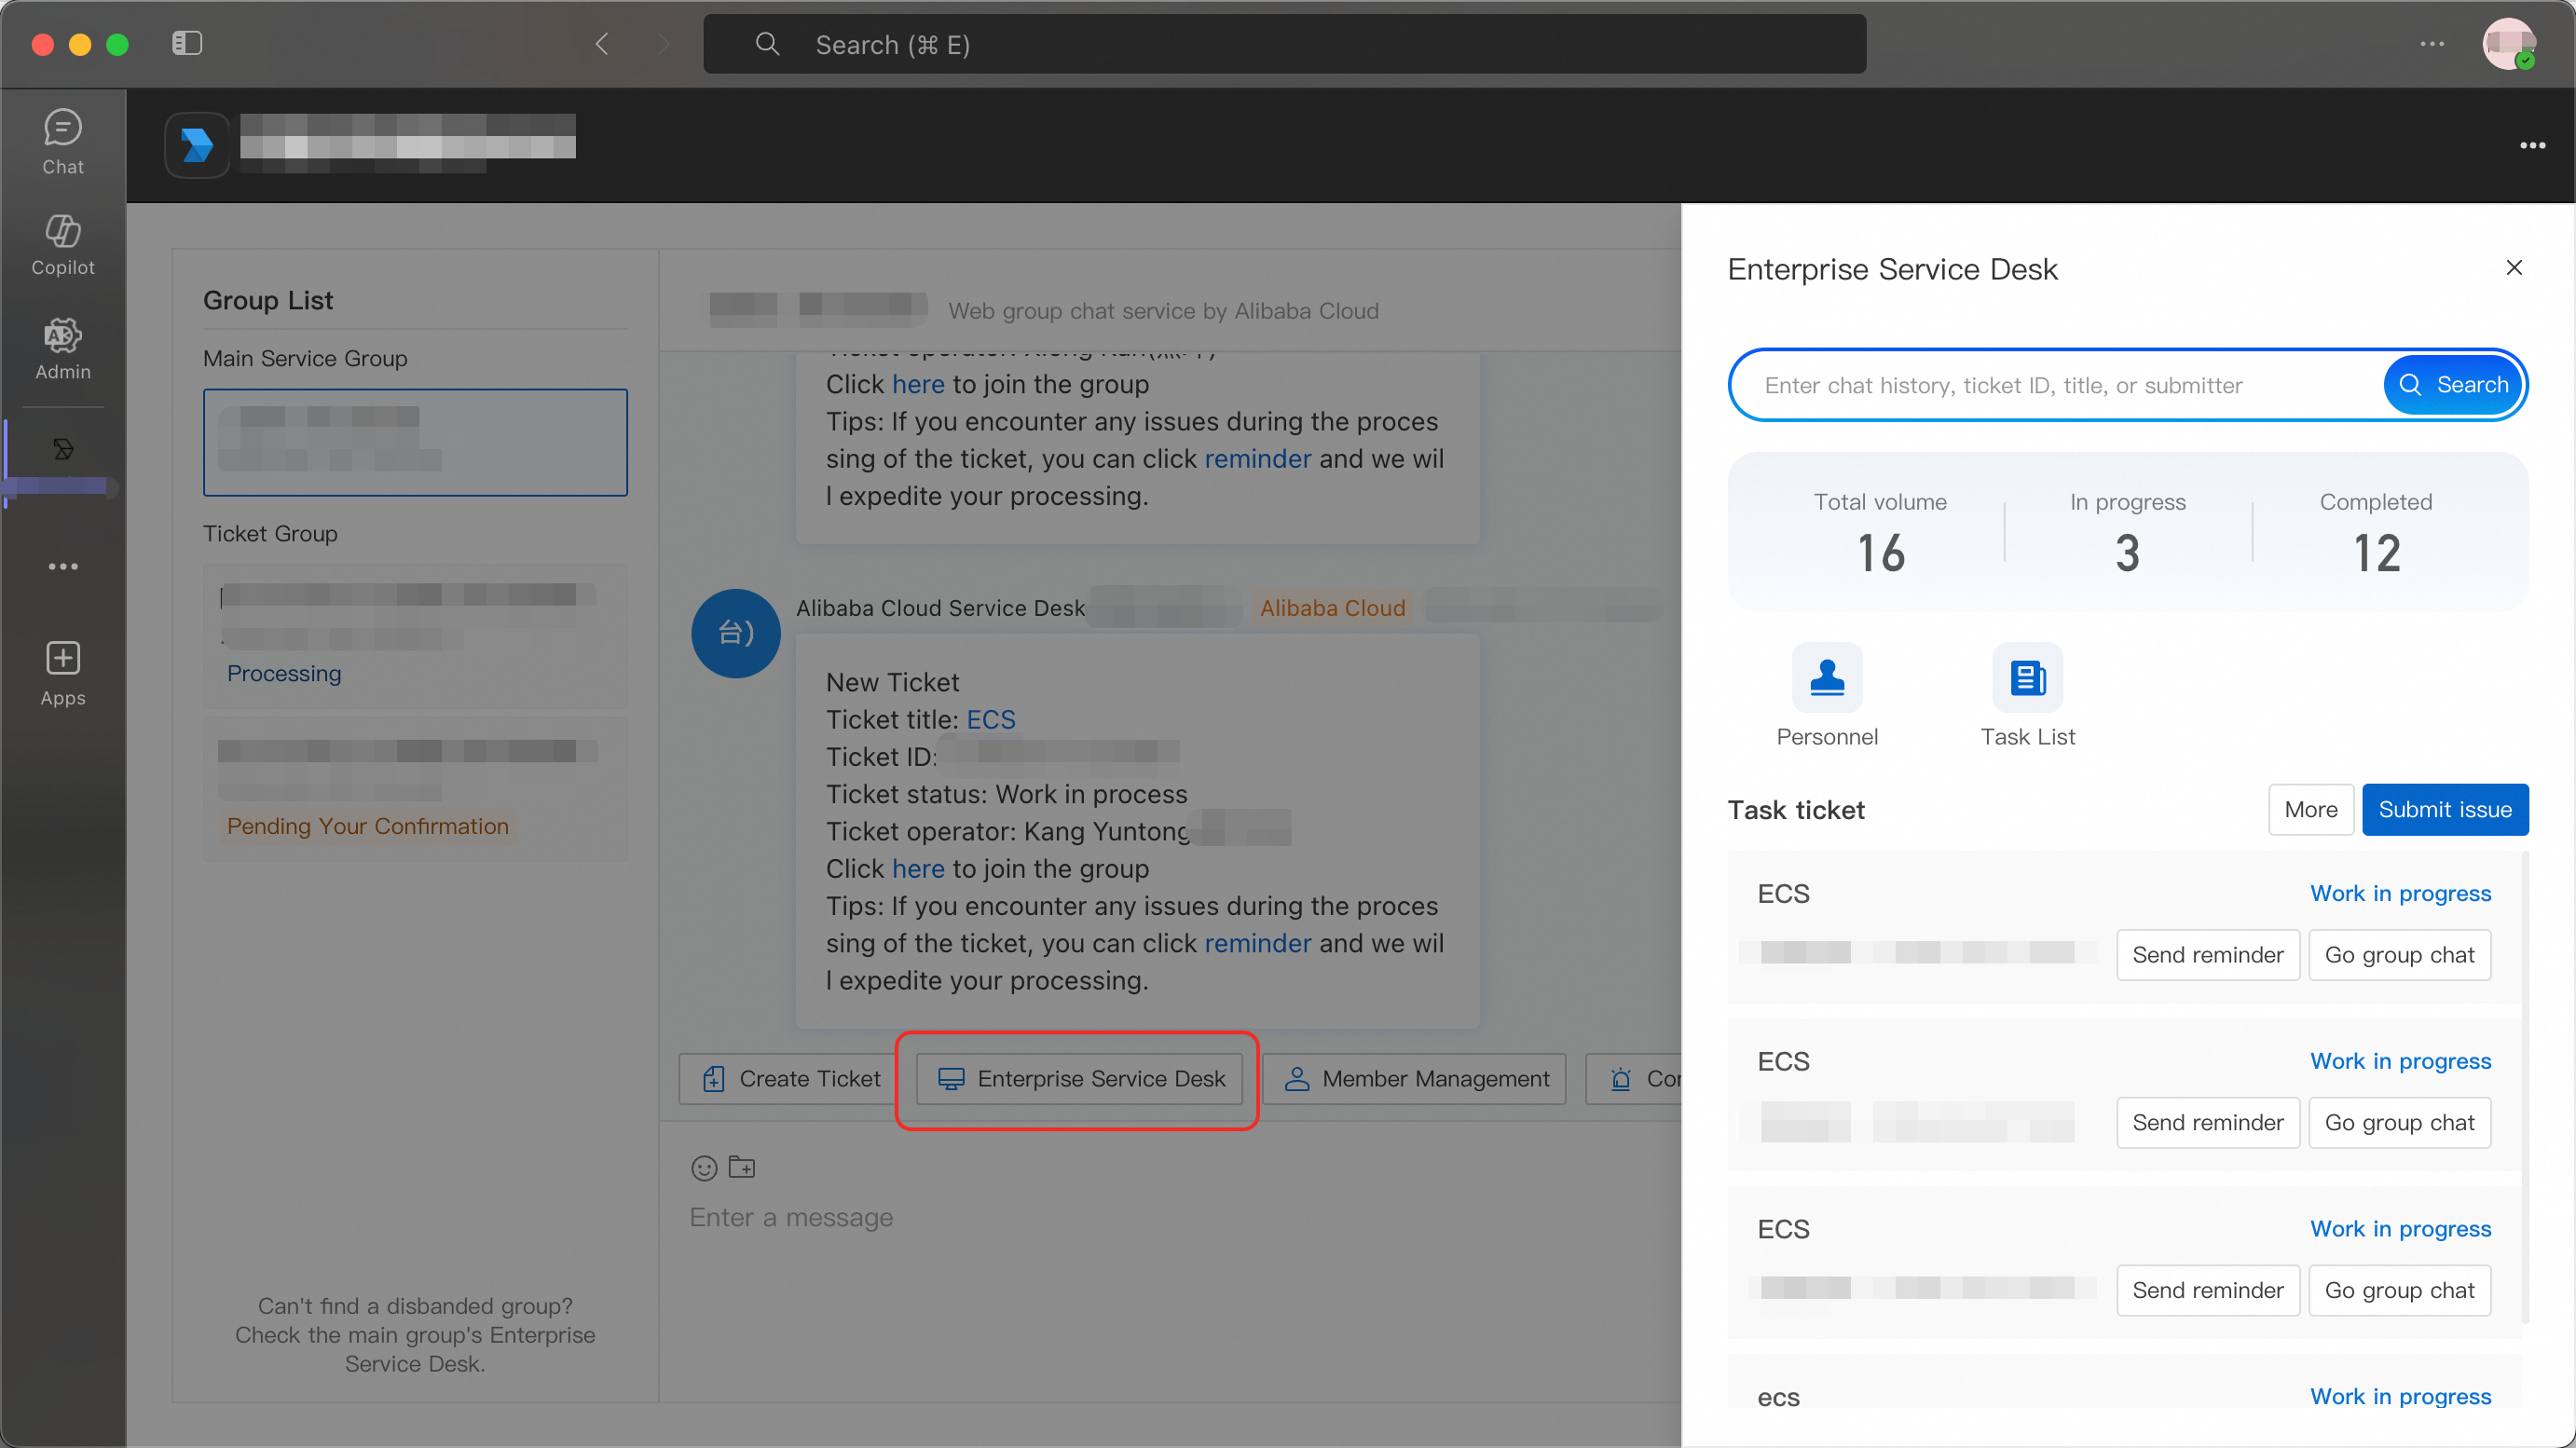The image size is (2576, 1448).
Task: Go forward using the right arrow
Action: pyautogui.click(x=662, y=43)
